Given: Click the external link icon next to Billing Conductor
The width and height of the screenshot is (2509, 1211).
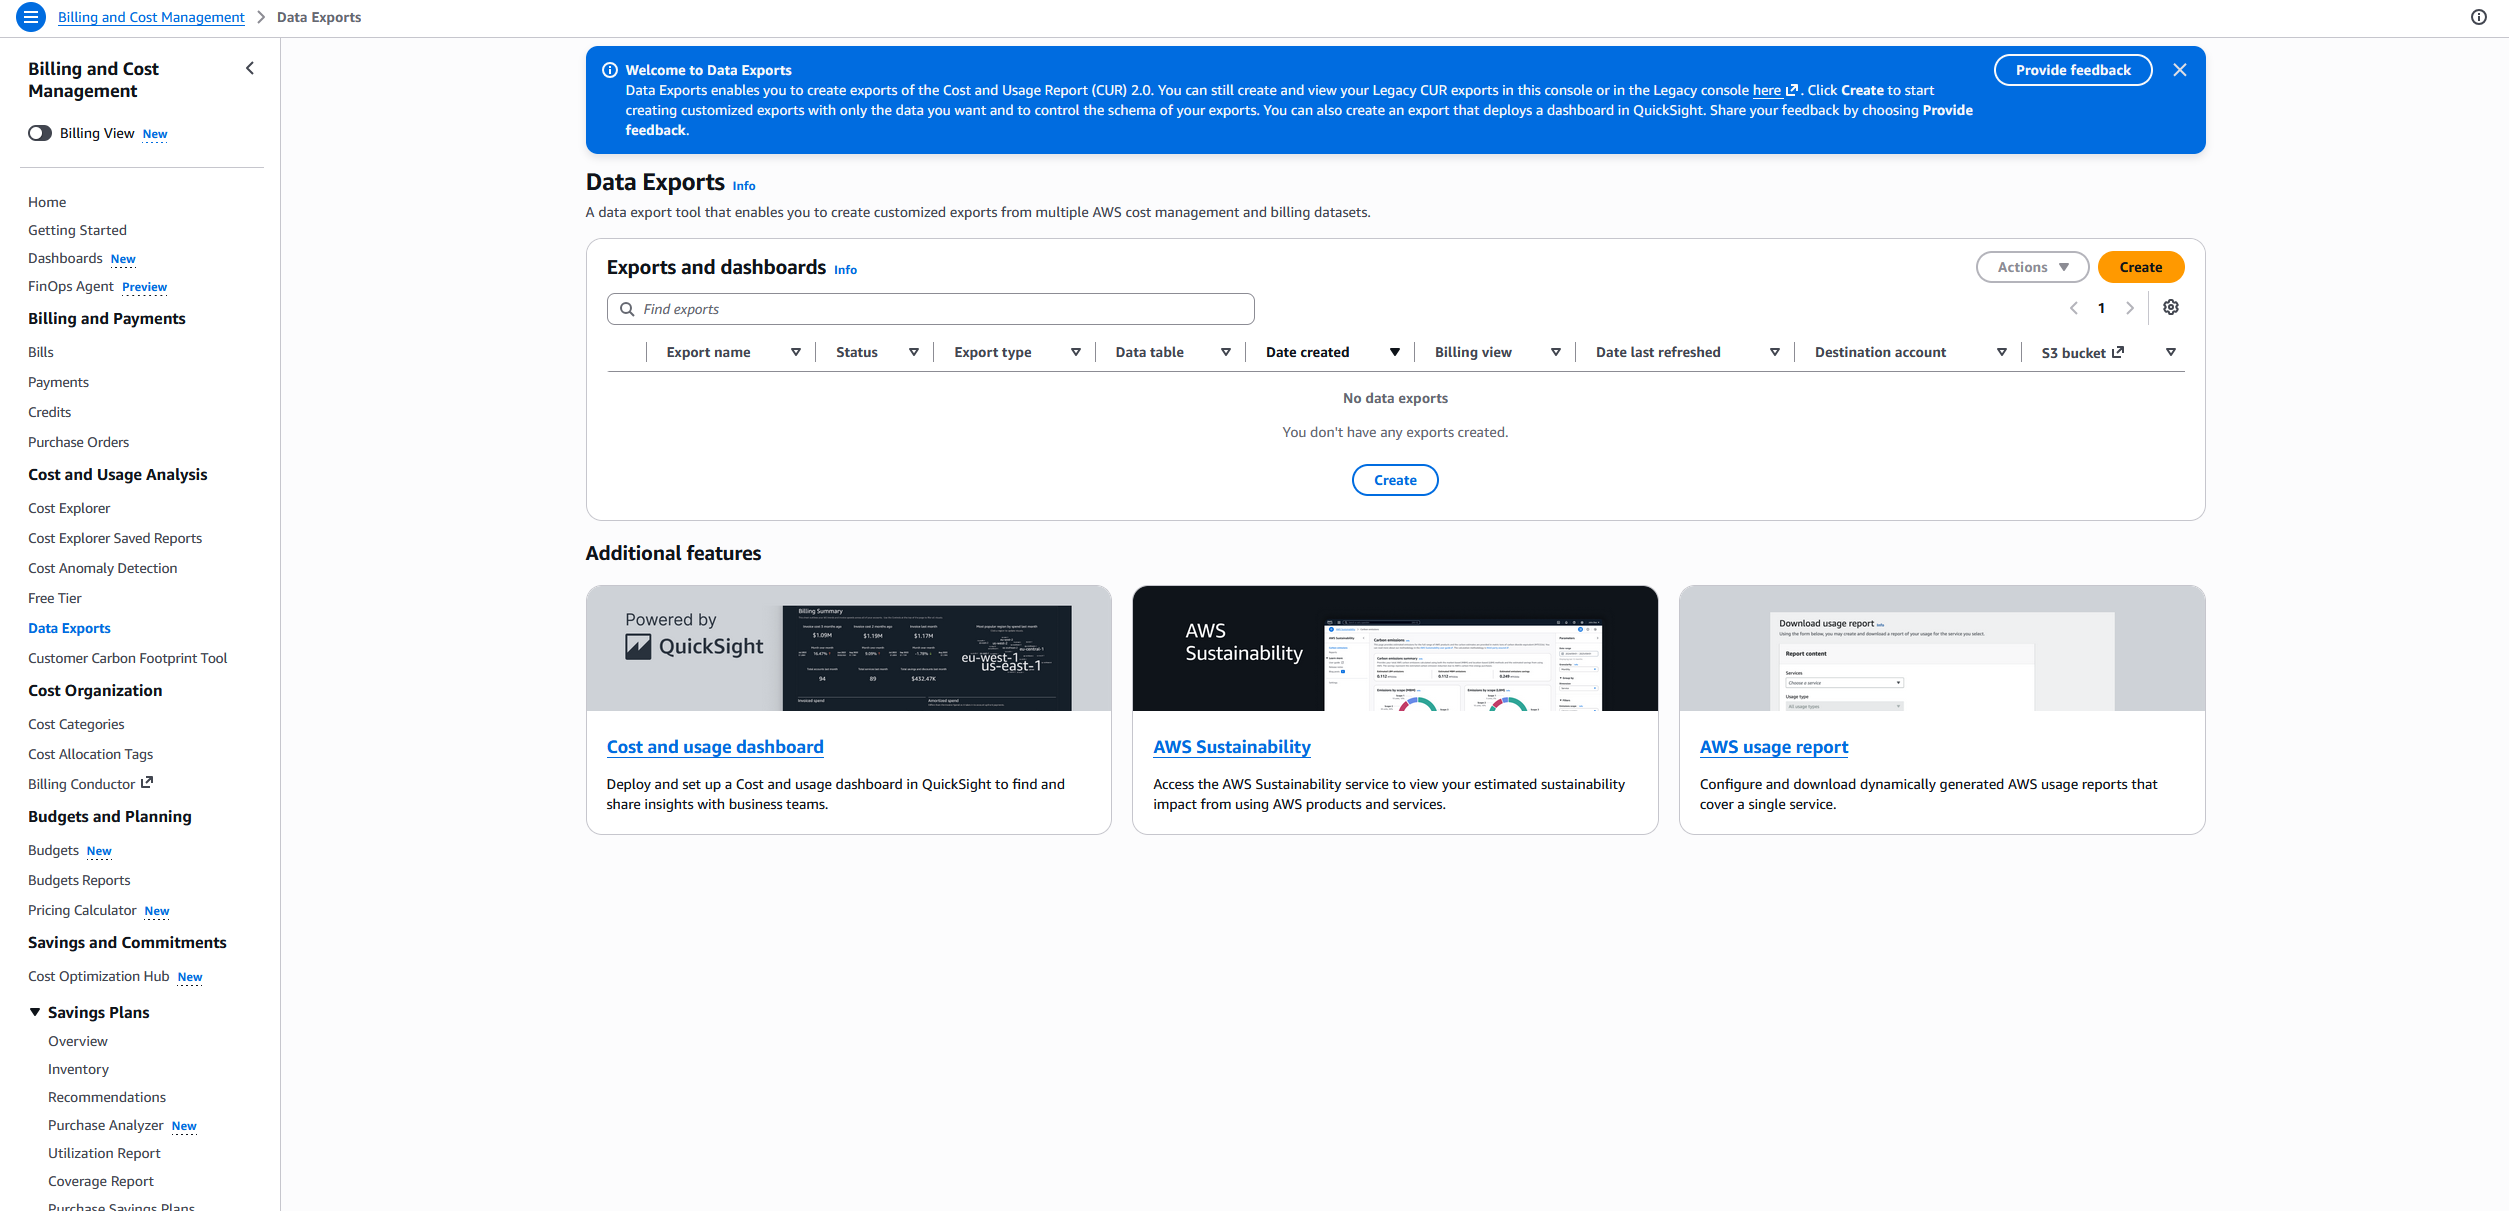Looking at the screenshot, I should [x=147, y=783].
